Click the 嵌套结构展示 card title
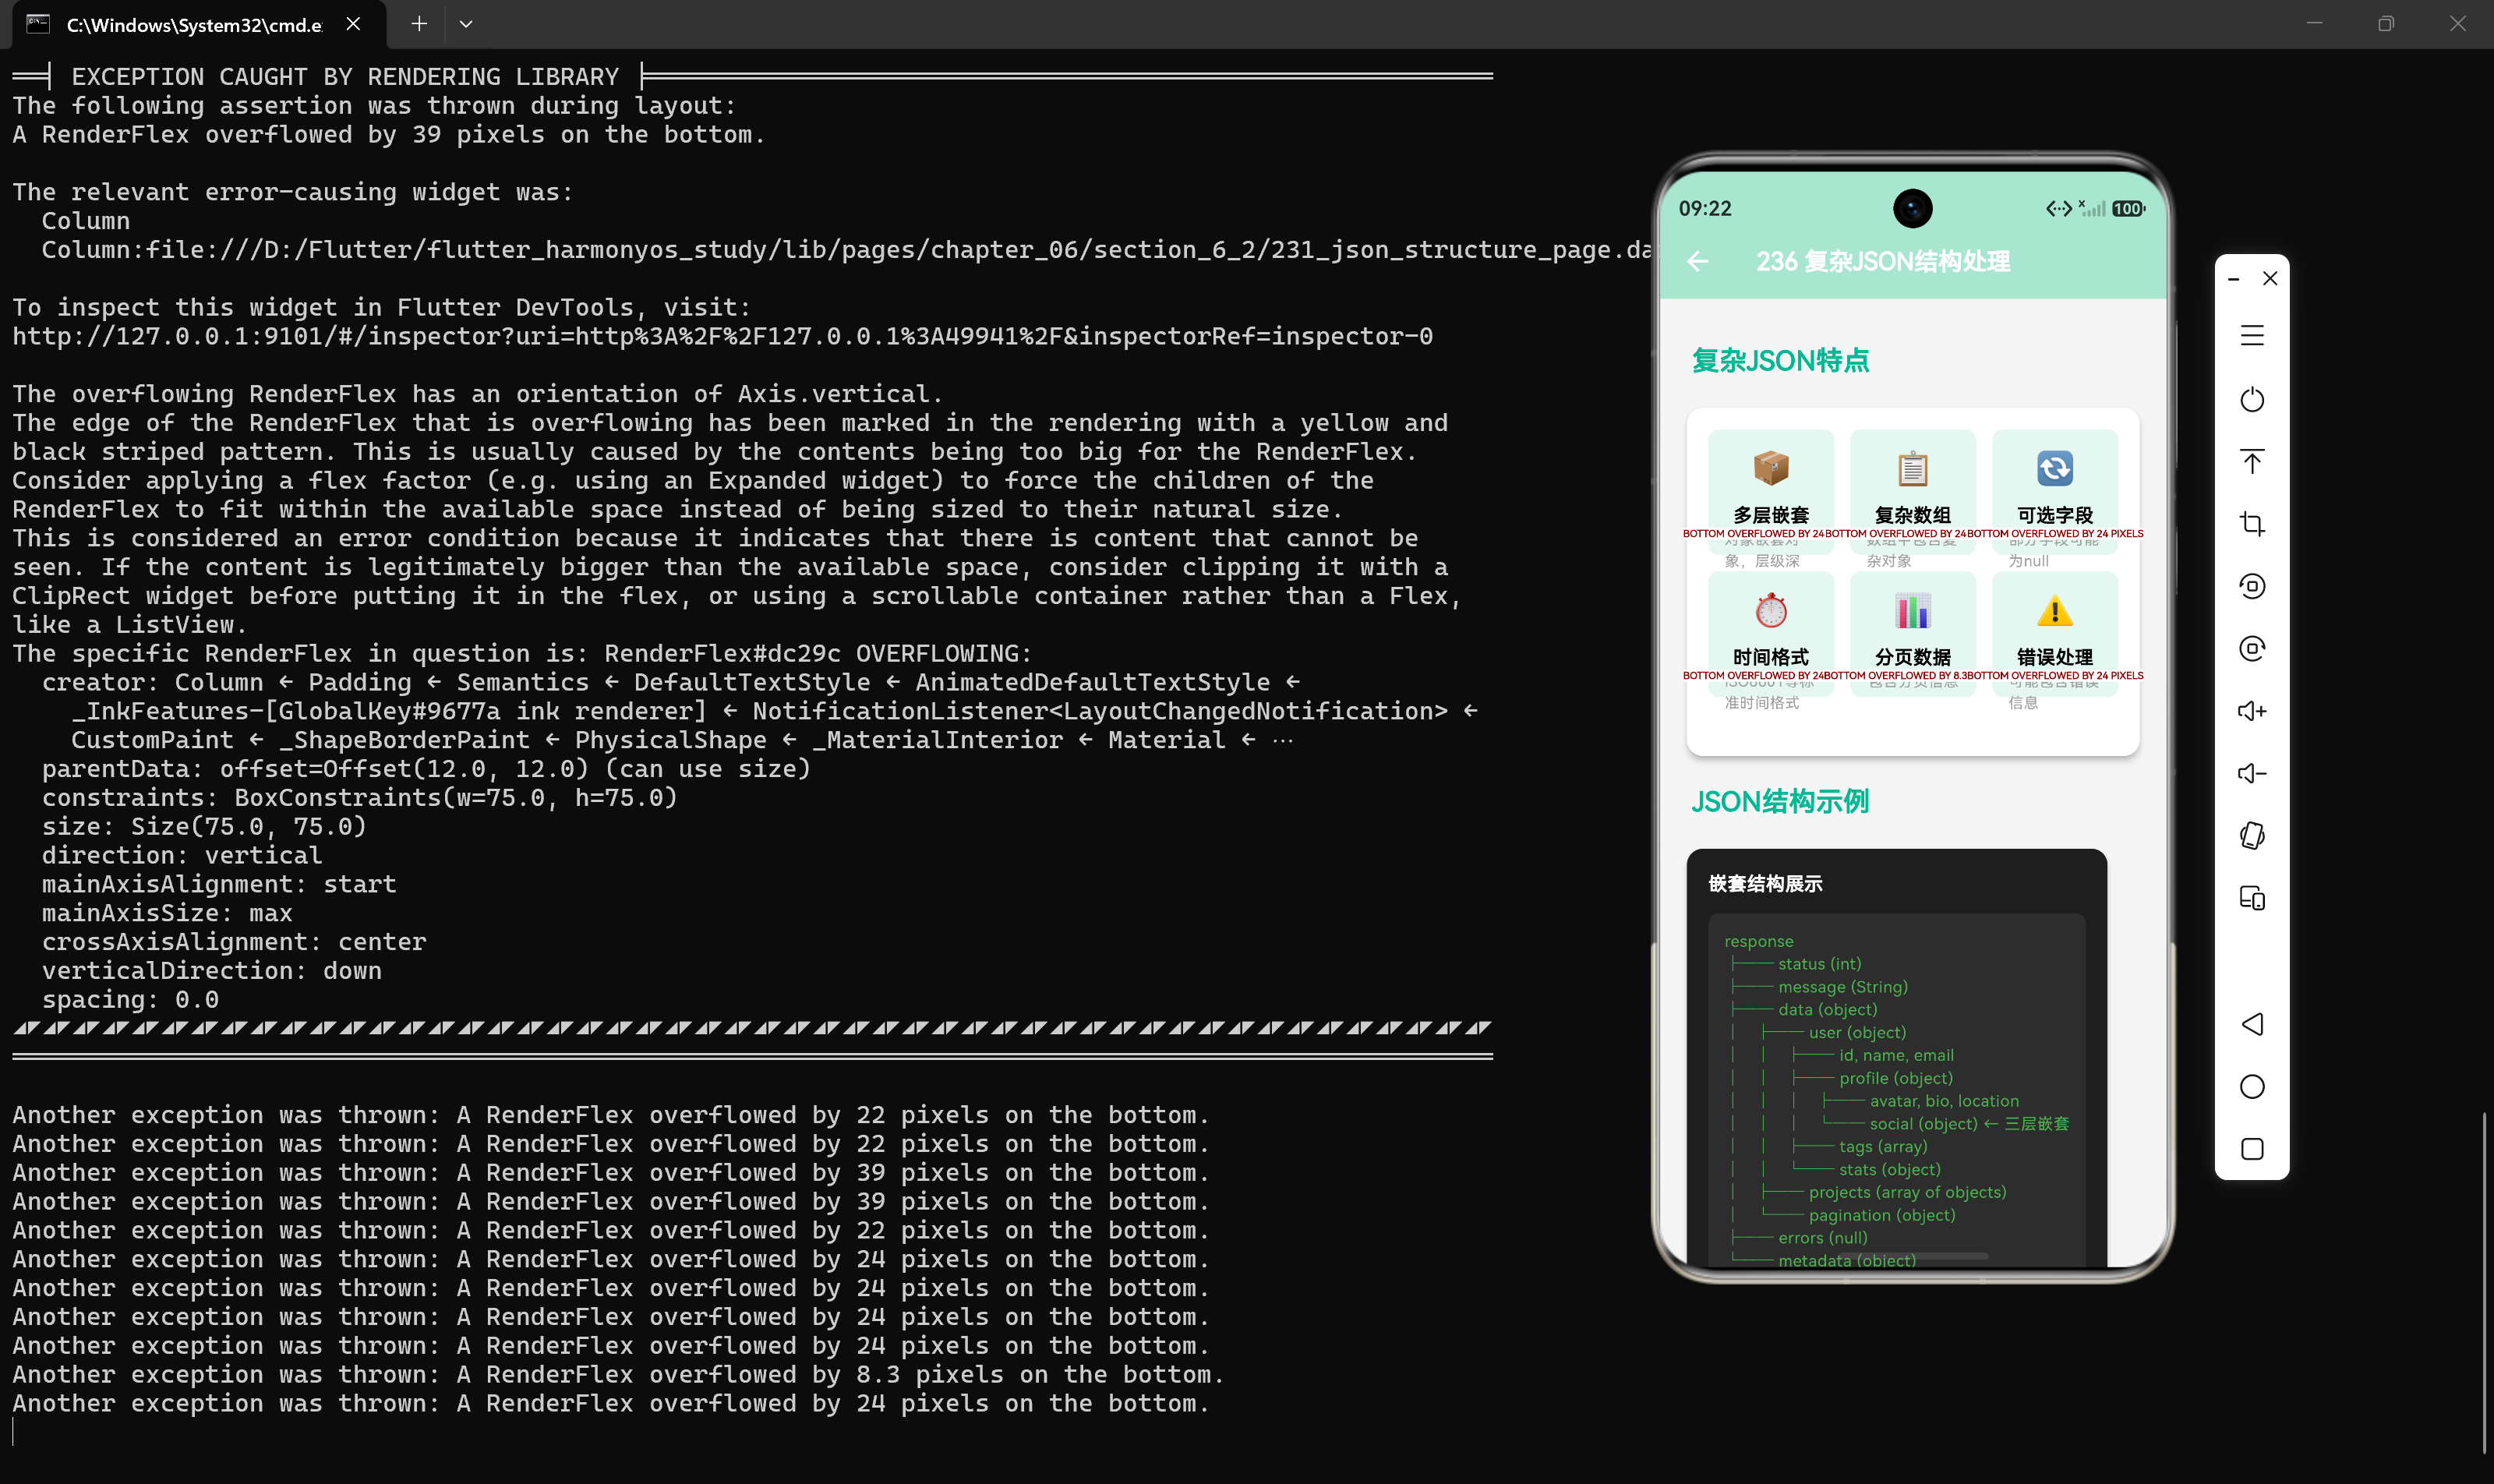 [x=1765, y=884]
